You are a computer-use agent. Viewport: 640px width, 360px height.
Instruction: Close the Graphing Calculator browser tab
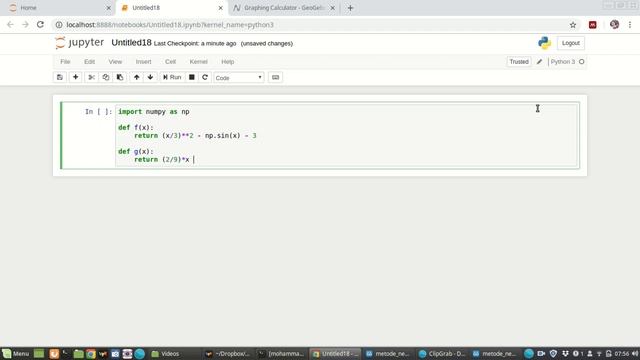(x=332, y=8)
